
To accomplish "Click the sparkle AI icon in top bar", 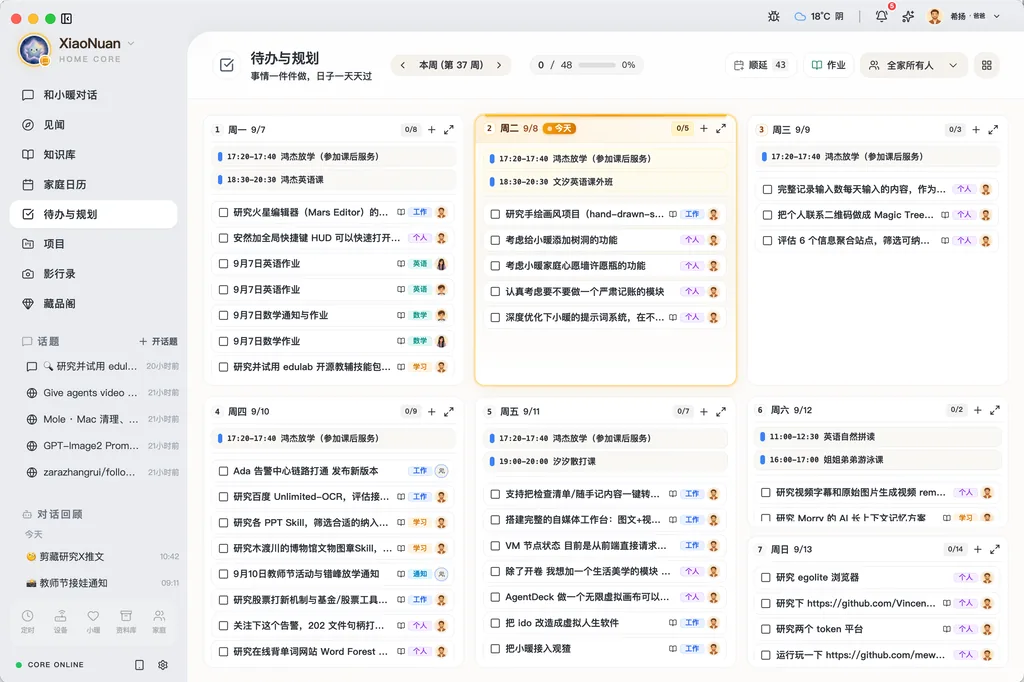I will pos(908,16).
